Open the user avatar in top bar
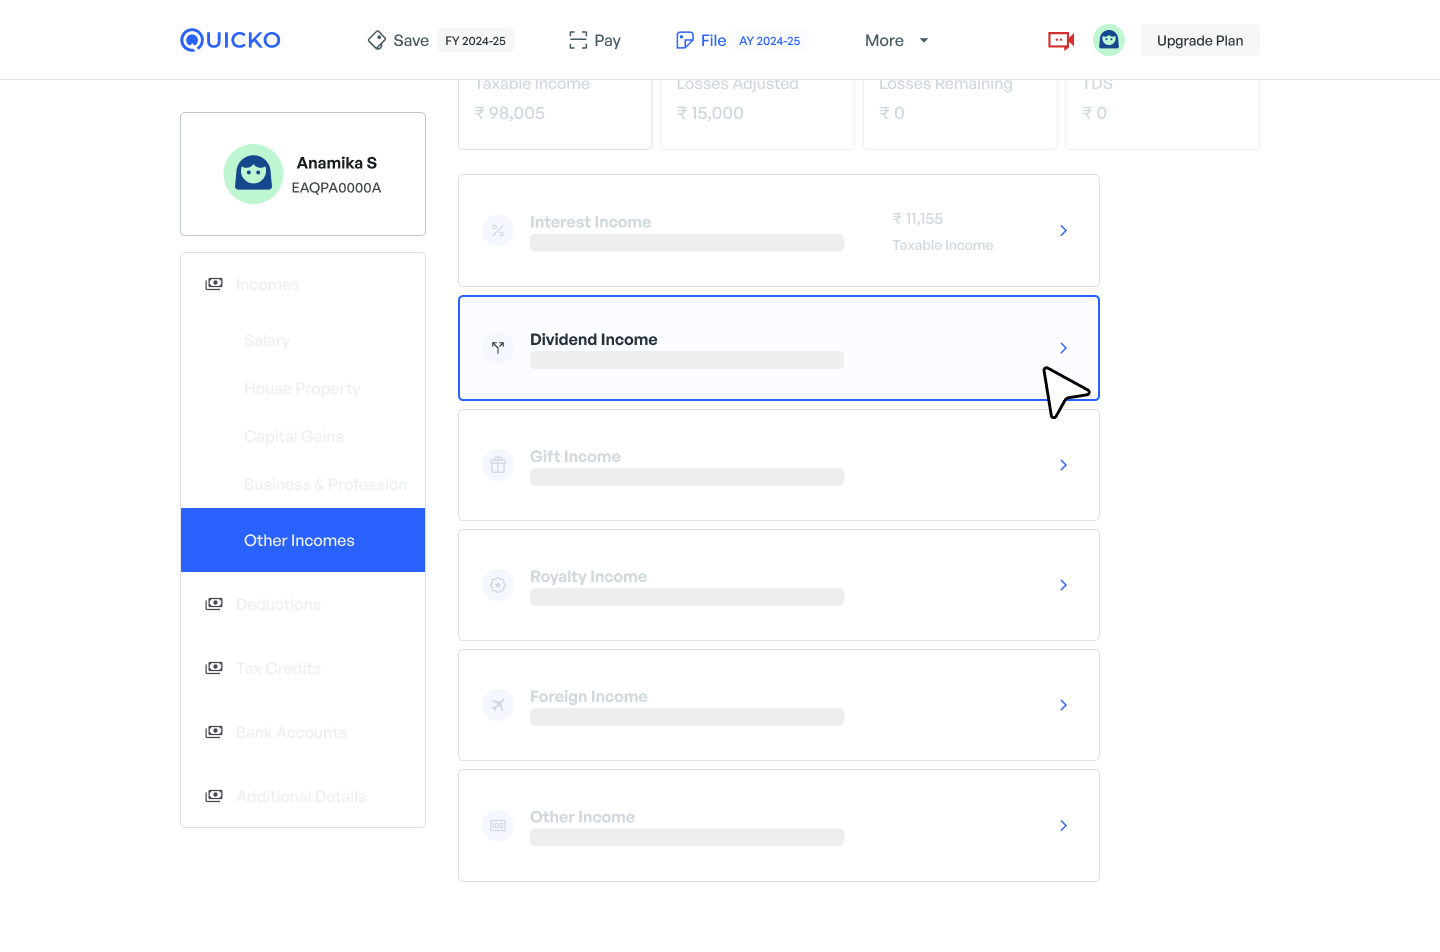This screenshot has width=1440, height=952. click(1108, 40)
